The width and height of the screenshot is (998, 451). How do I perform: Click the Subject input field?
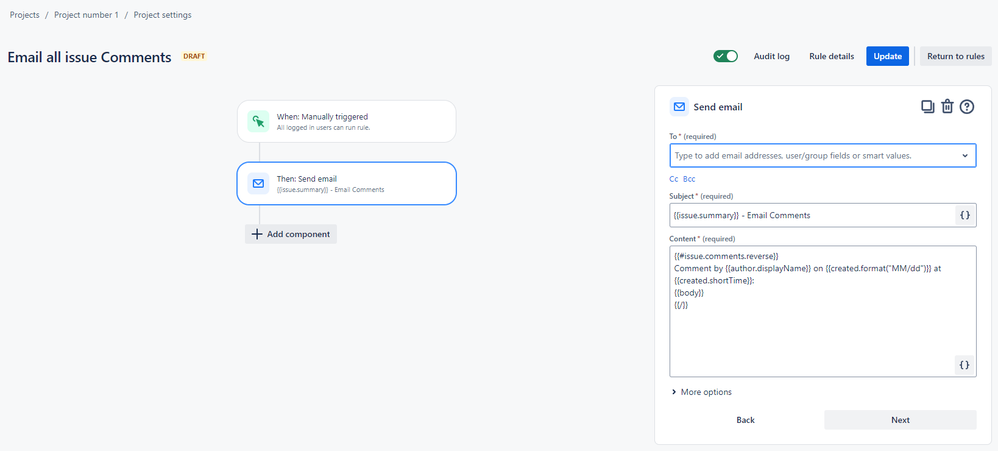(x=810, y=215)
